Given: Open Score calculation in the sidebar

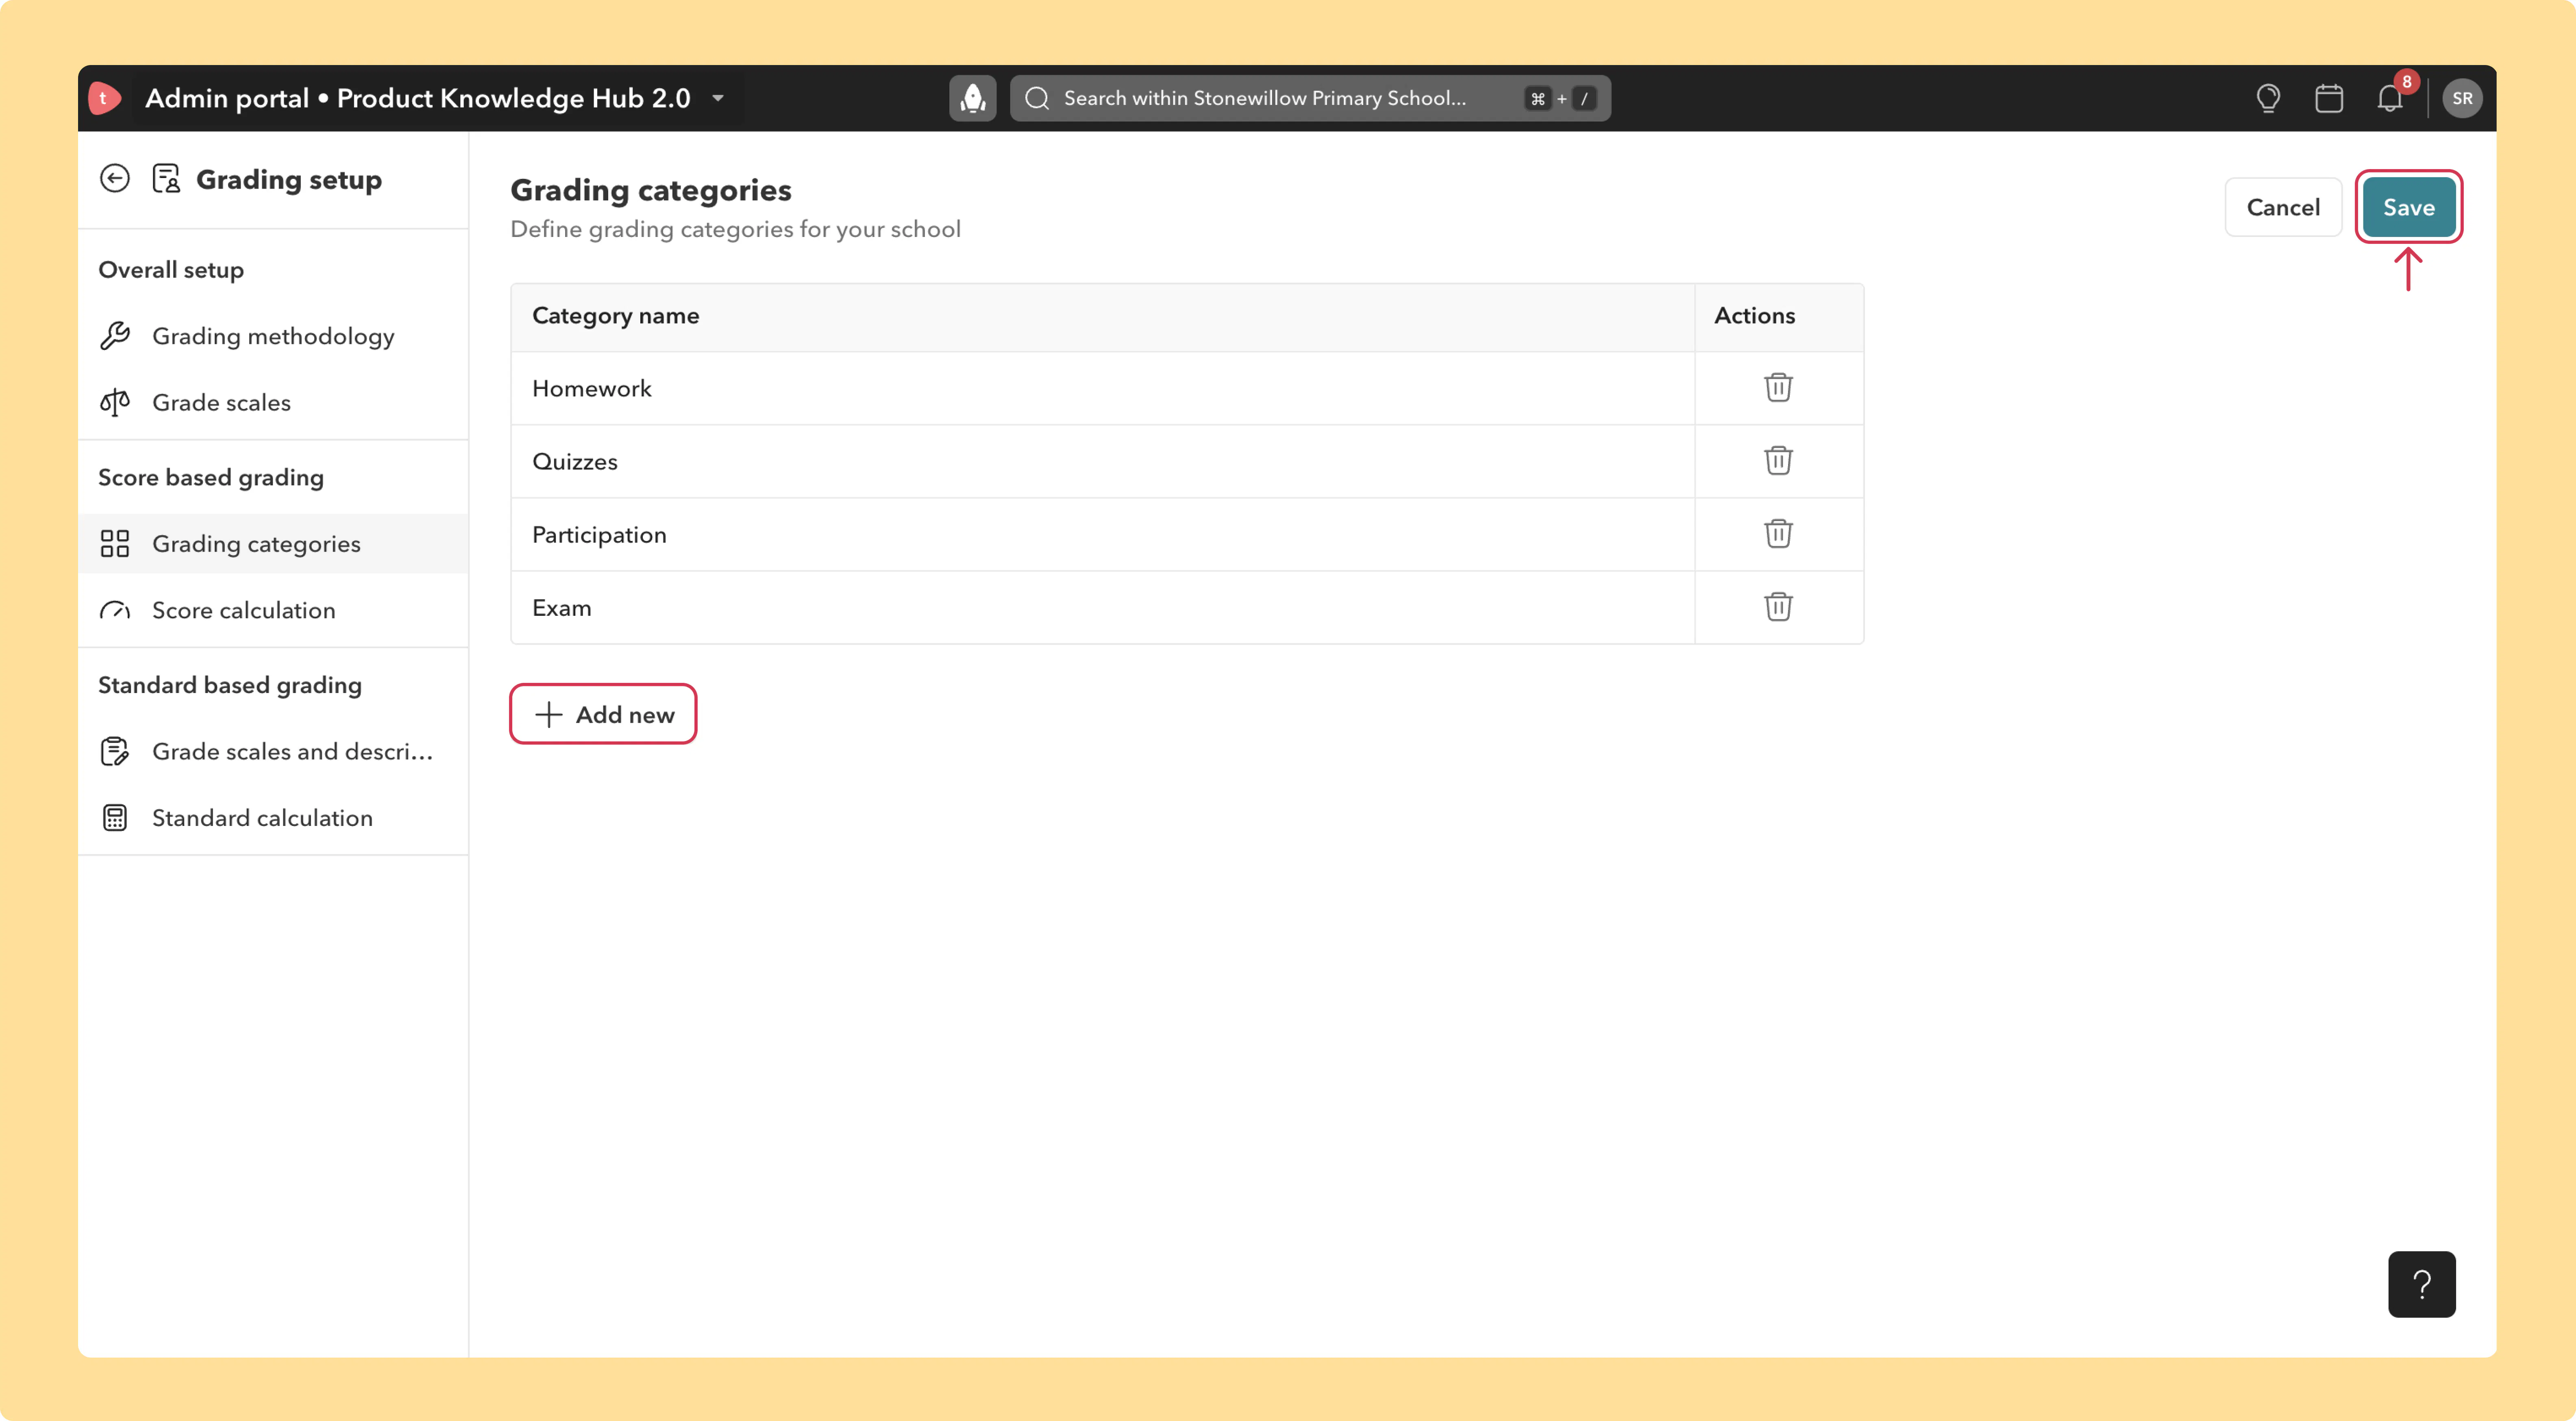Looking at the screenshot, I should click(273, 610).
